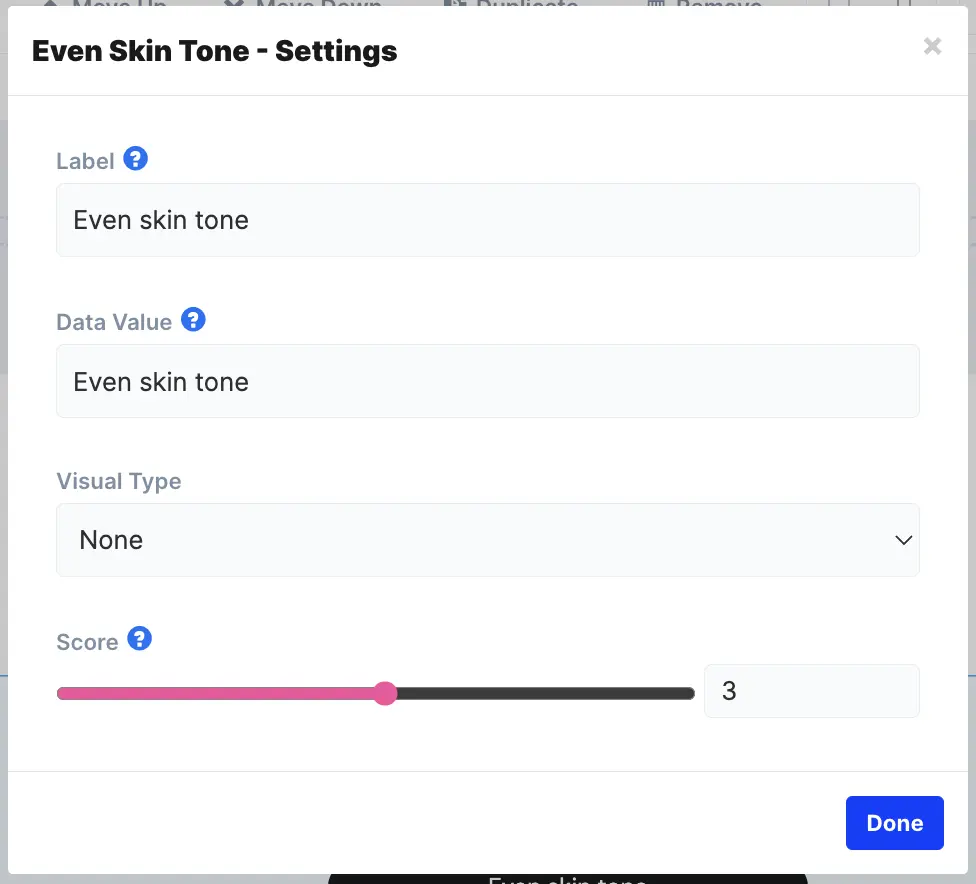
Task: Click the Score help question-mark icon
Action: pos(139,639)
